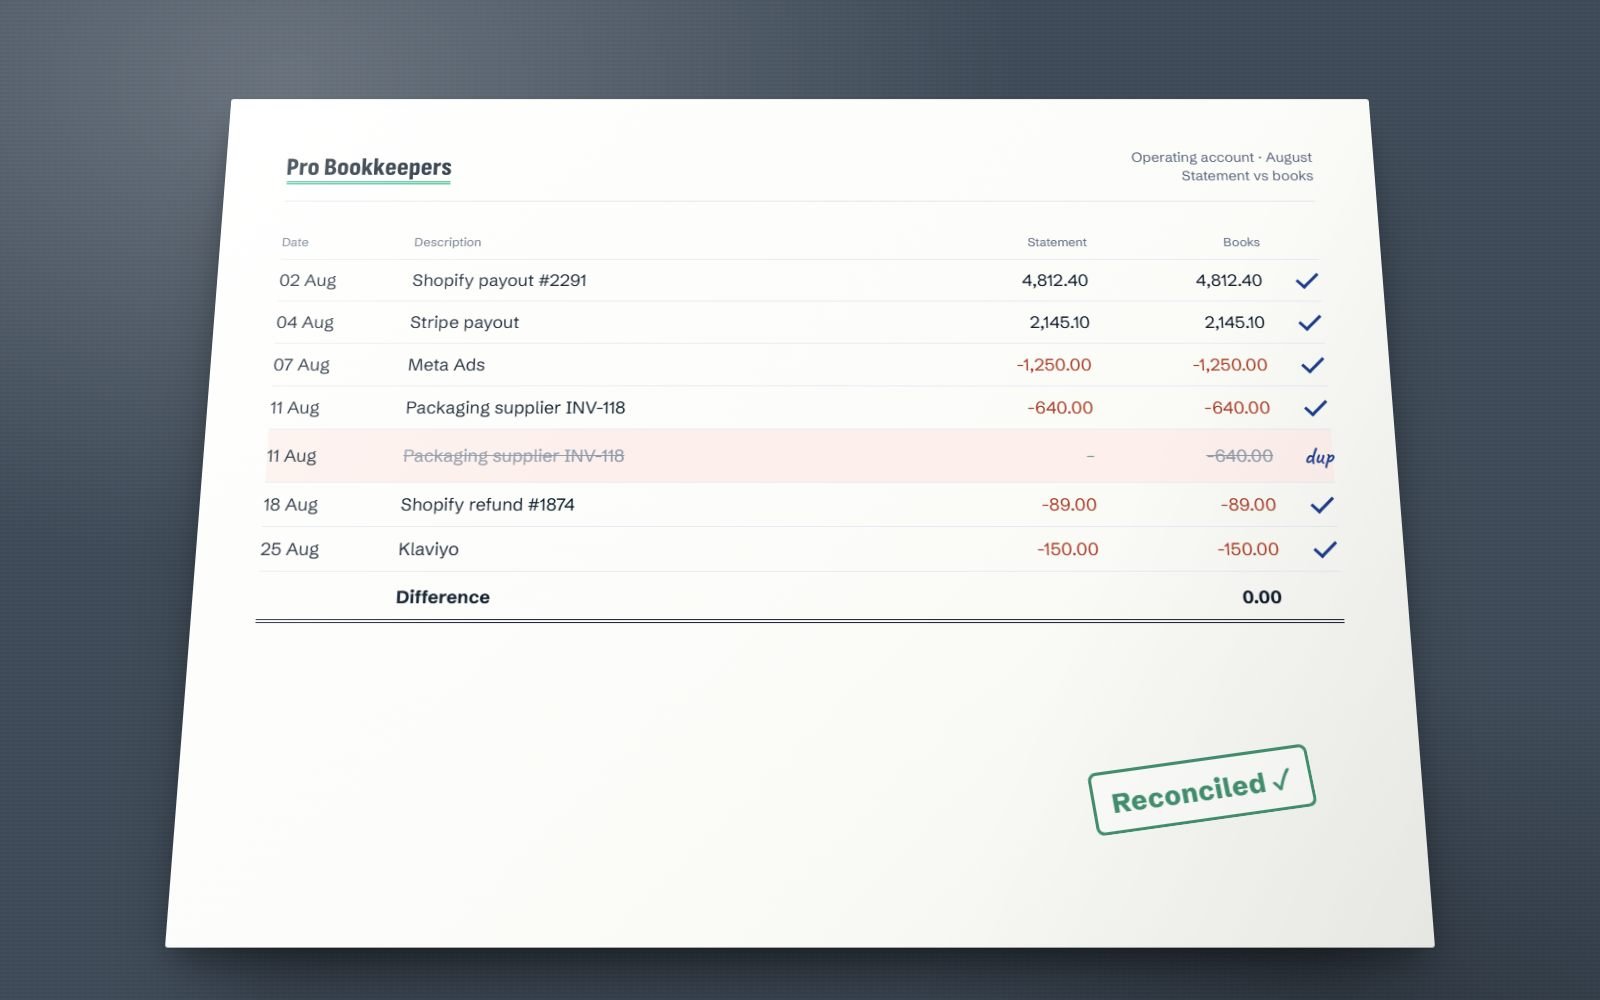Select the '04 Aug' date cell

coord(305,323)
